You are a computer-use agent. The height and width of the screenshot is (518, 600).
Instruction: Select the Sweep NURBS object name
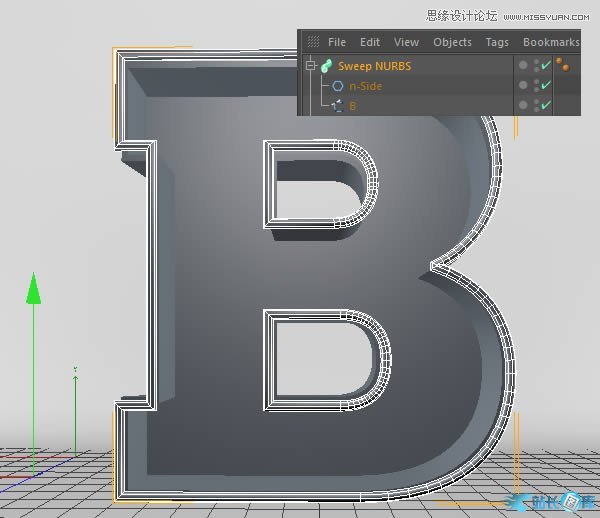(374, 66)
